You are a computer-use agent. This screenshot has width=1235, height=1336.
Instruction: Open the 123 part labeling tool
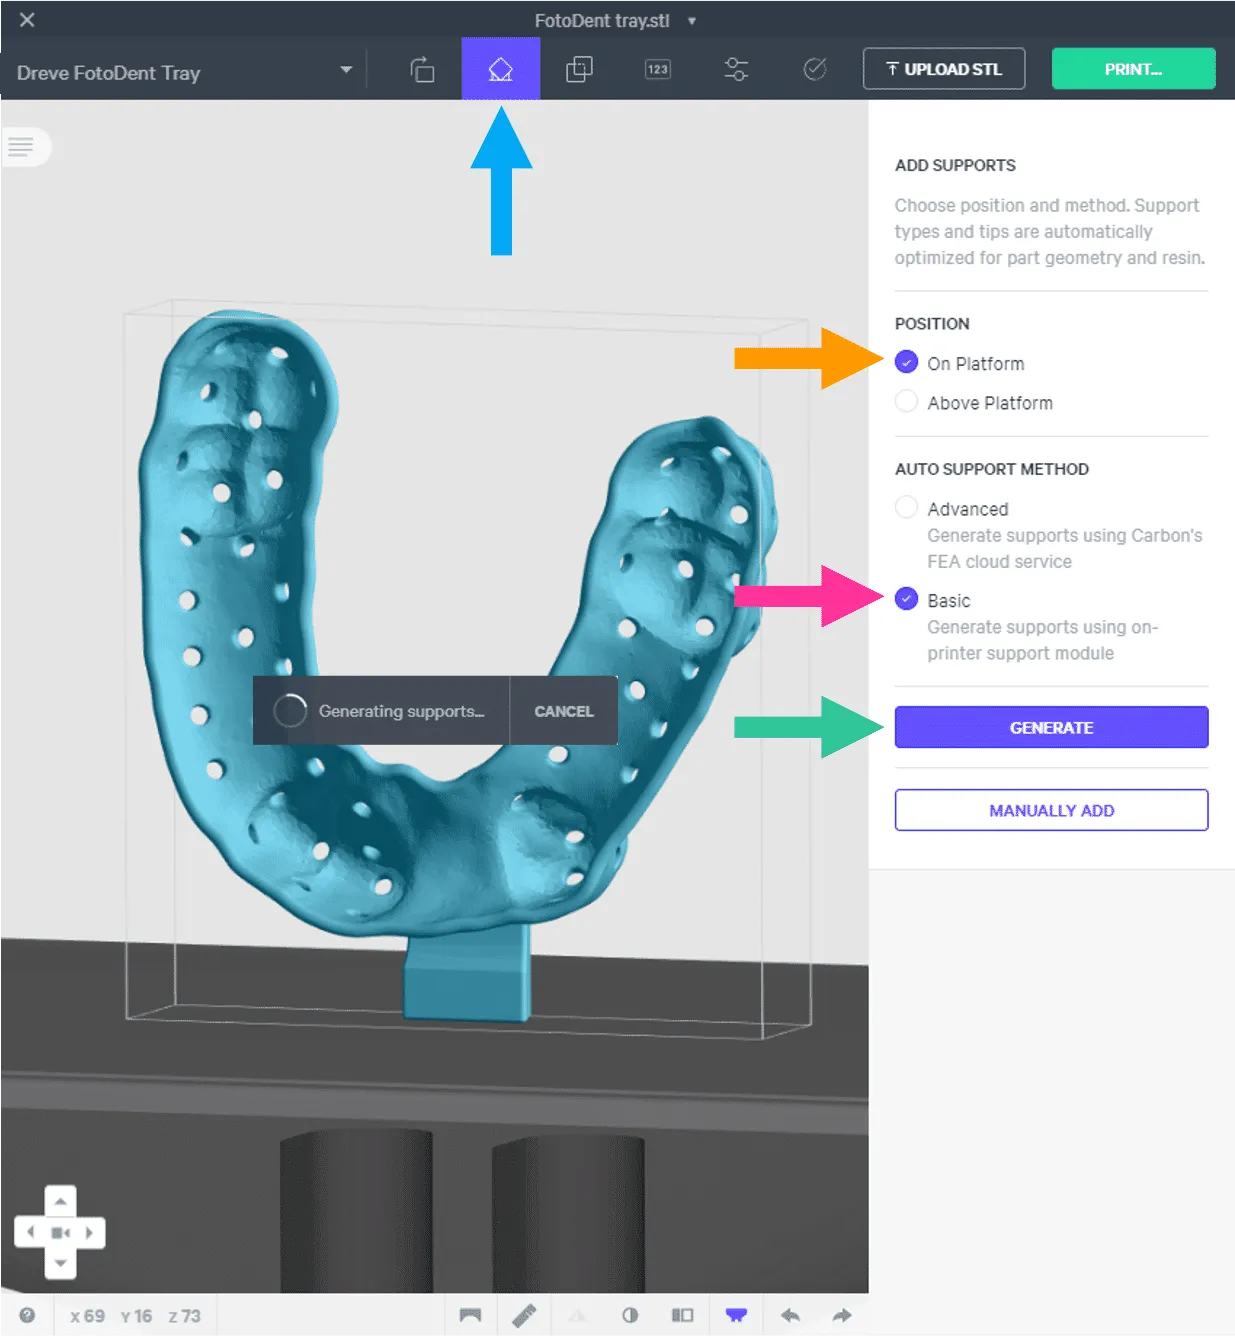657,69
